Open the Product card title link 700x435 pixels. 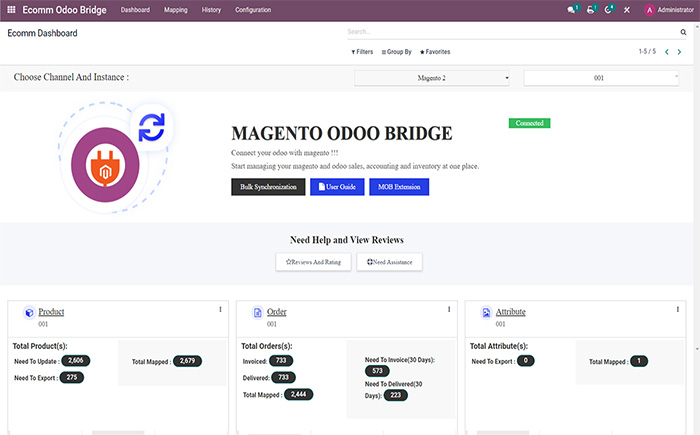[x=51, y=312]
